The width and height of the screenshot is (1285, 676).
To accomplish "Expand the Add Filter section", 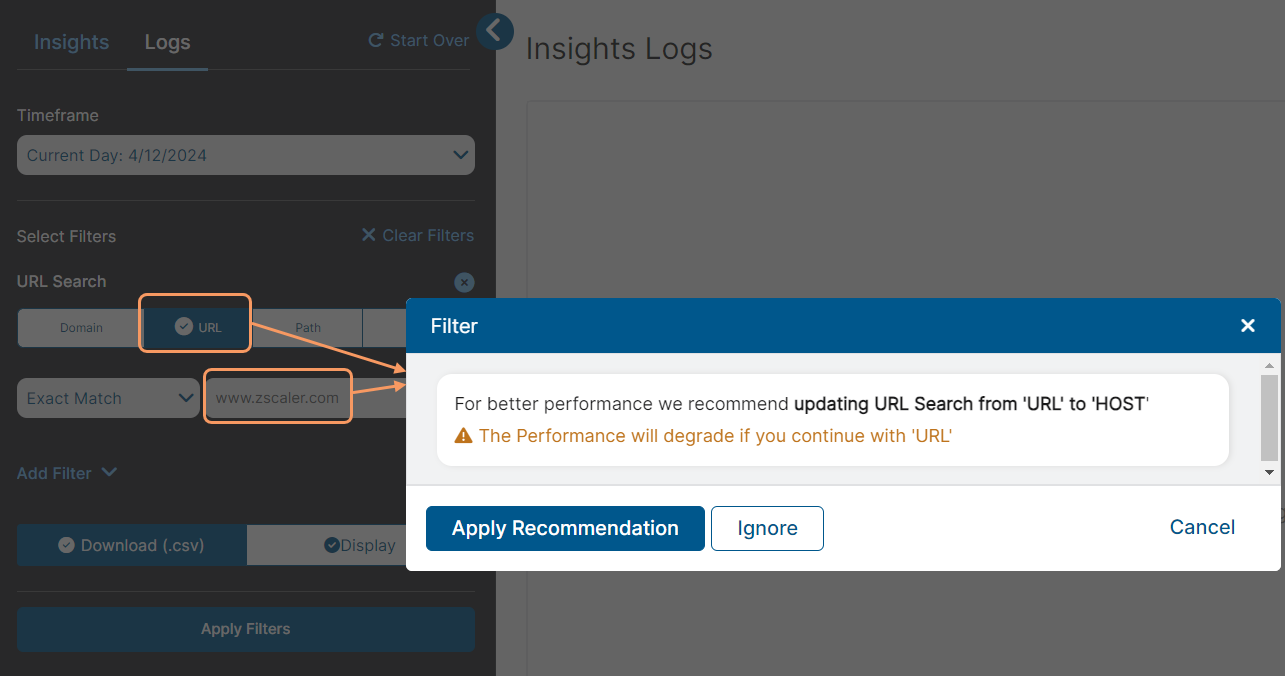I will (67, 472).
